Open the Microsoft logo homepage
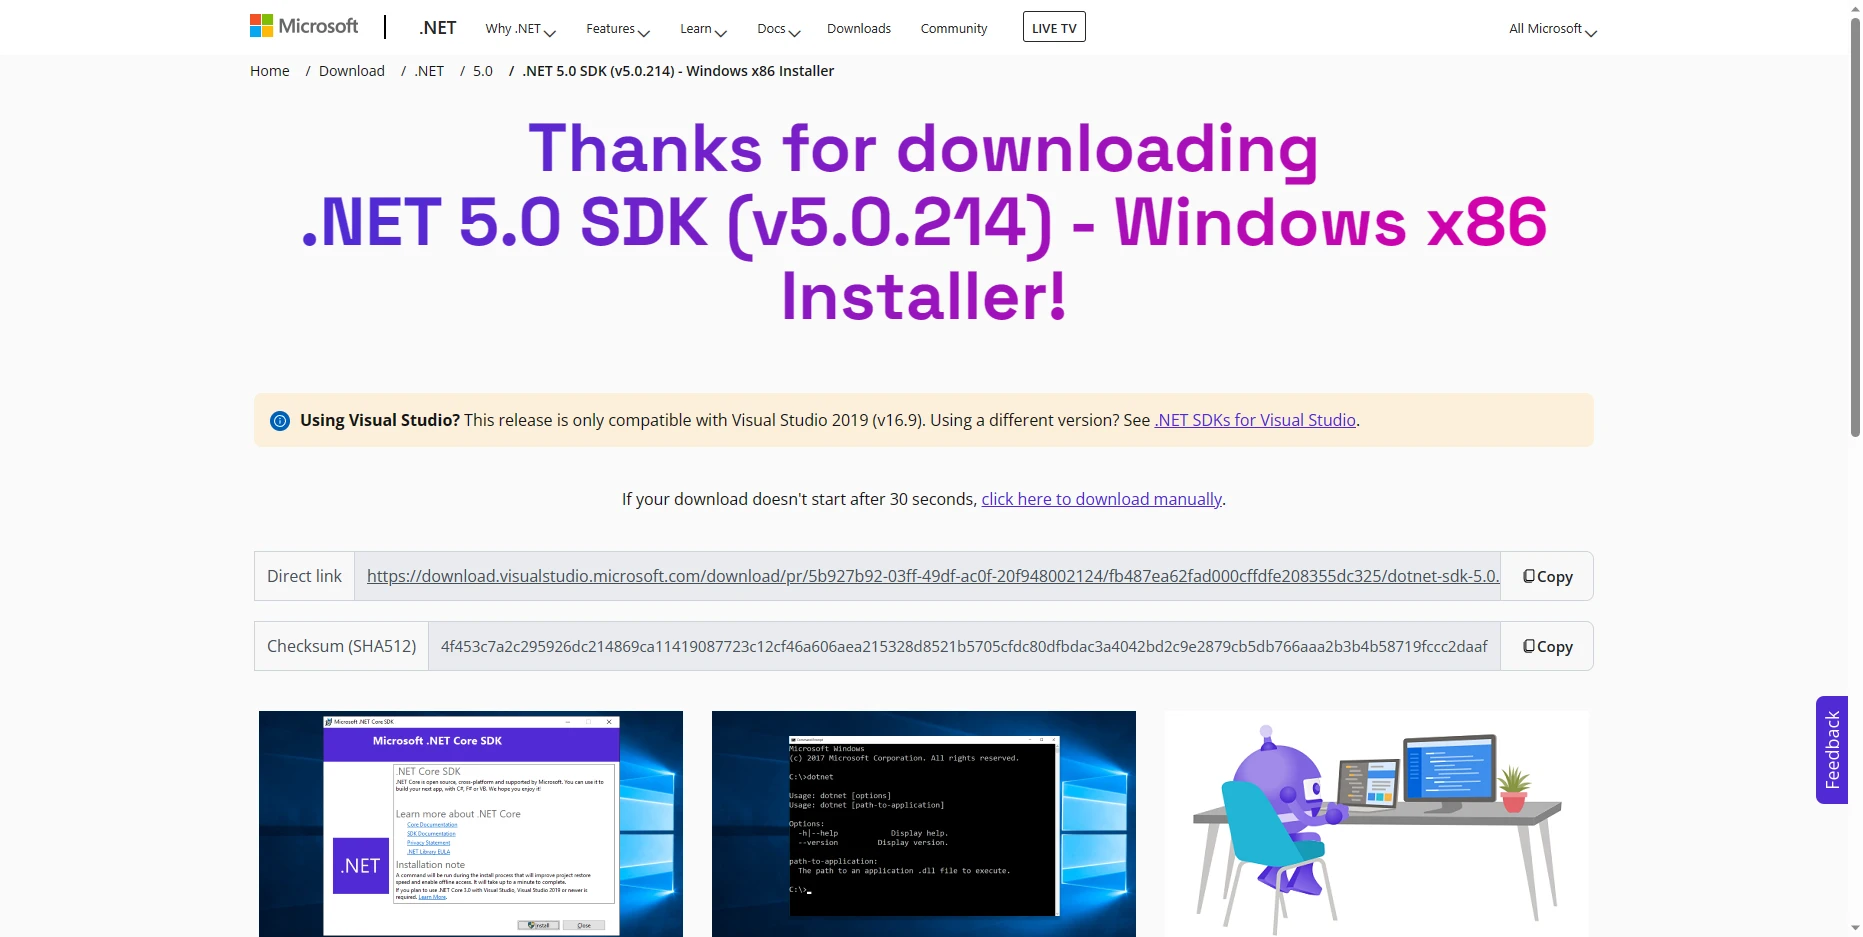The height and width of the screenshot is (937, 1863). point(303,26)
